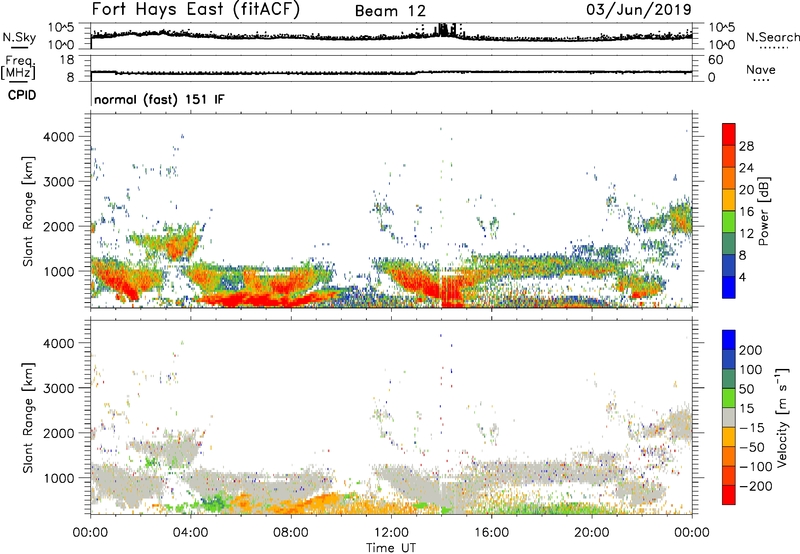Click the "2000" tick in the power panel
This screenshot has width=800, height=554.
[58, 226]
